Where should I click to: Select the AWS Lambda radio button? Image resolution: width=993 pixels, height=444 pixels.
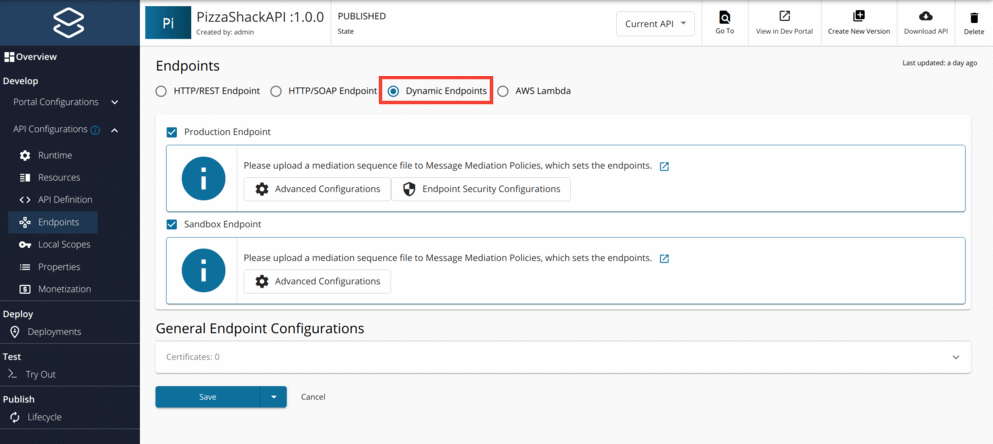pyautogui.click(x=503, y=91)
